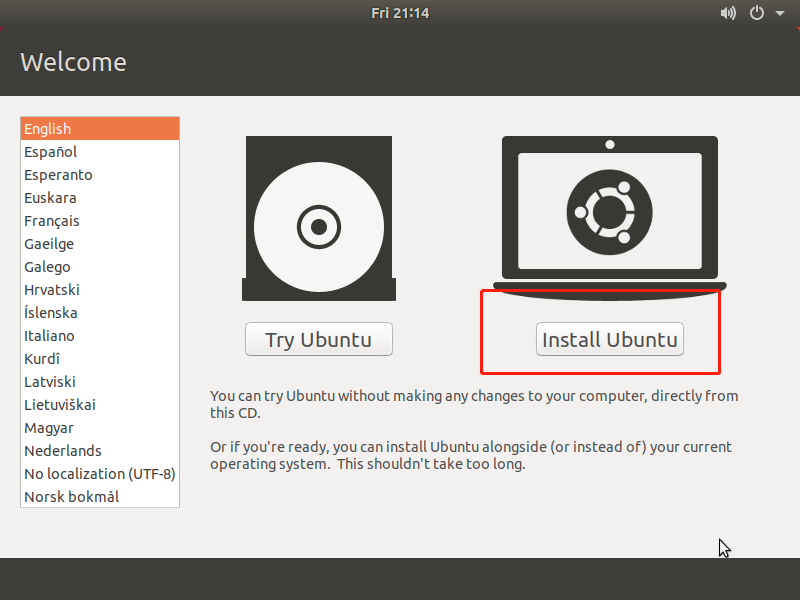Choose Esperanto language
This screenshot has height=600, width=800.
pyautogui.click(x=100, y=174)
